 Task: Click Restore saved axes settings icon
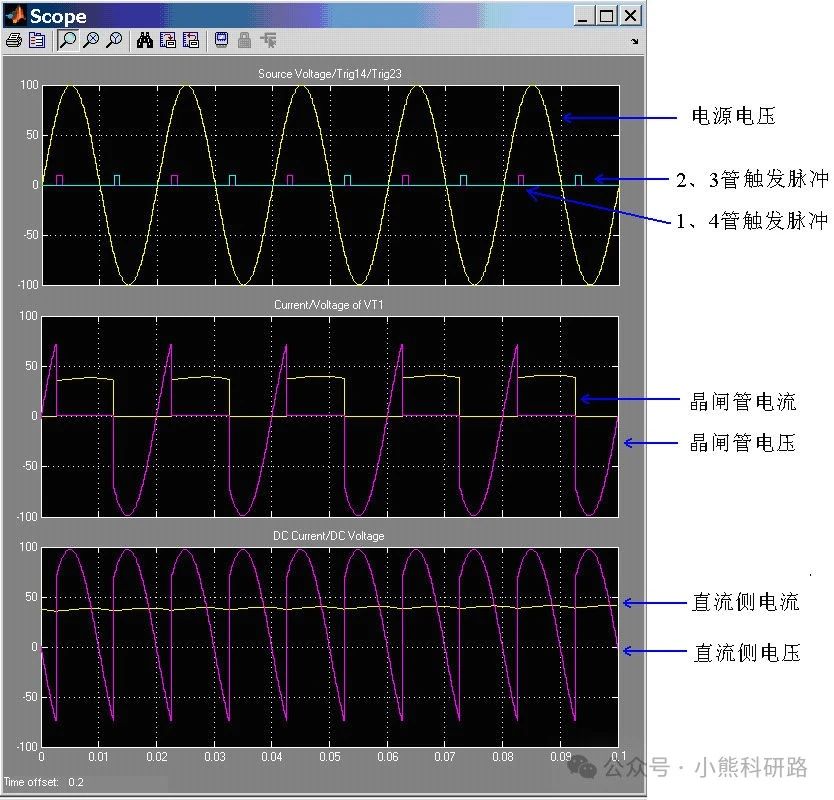coord(190,40)
